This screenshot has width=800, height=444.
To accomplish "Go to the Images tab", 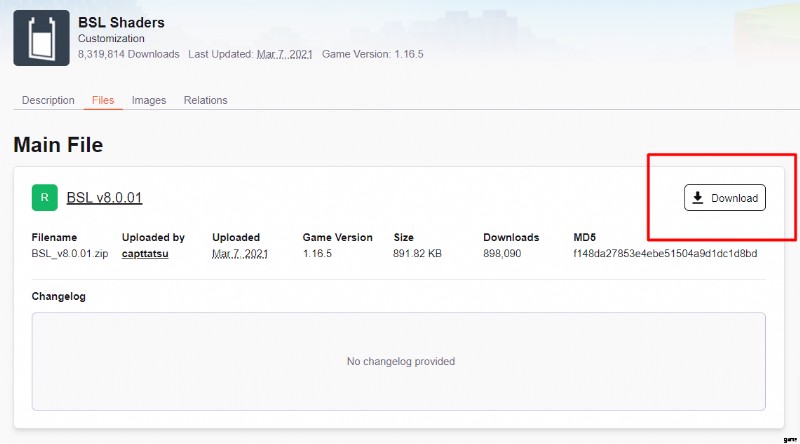I will tap(149, 100).
